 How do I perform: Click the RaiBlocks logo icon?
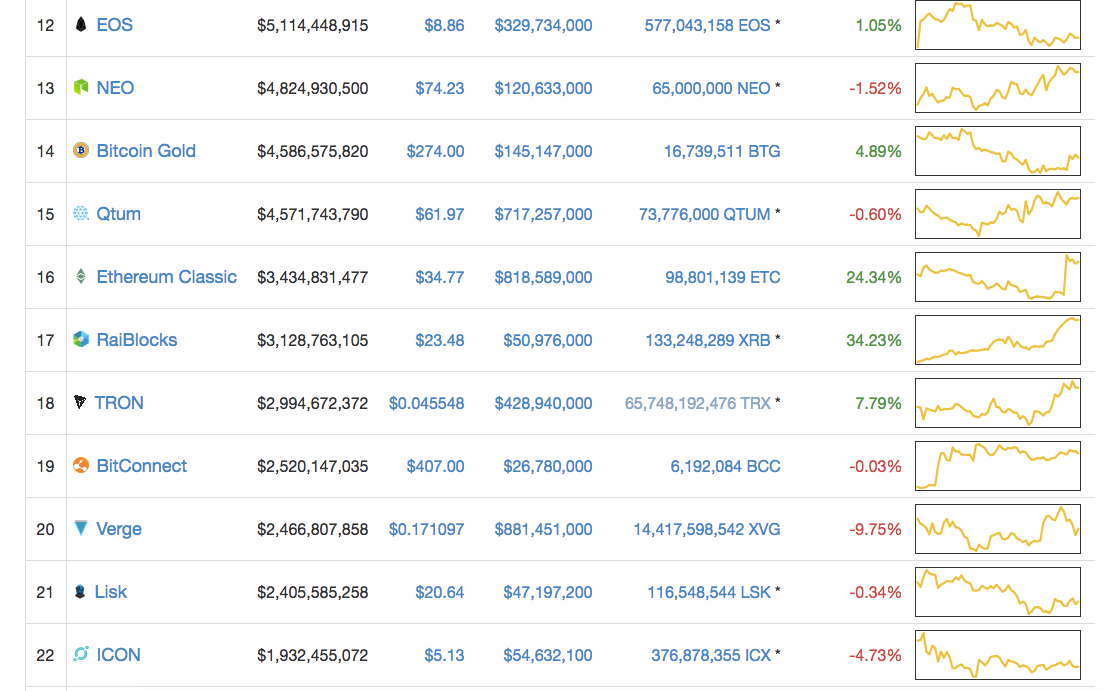click(81, 339)
